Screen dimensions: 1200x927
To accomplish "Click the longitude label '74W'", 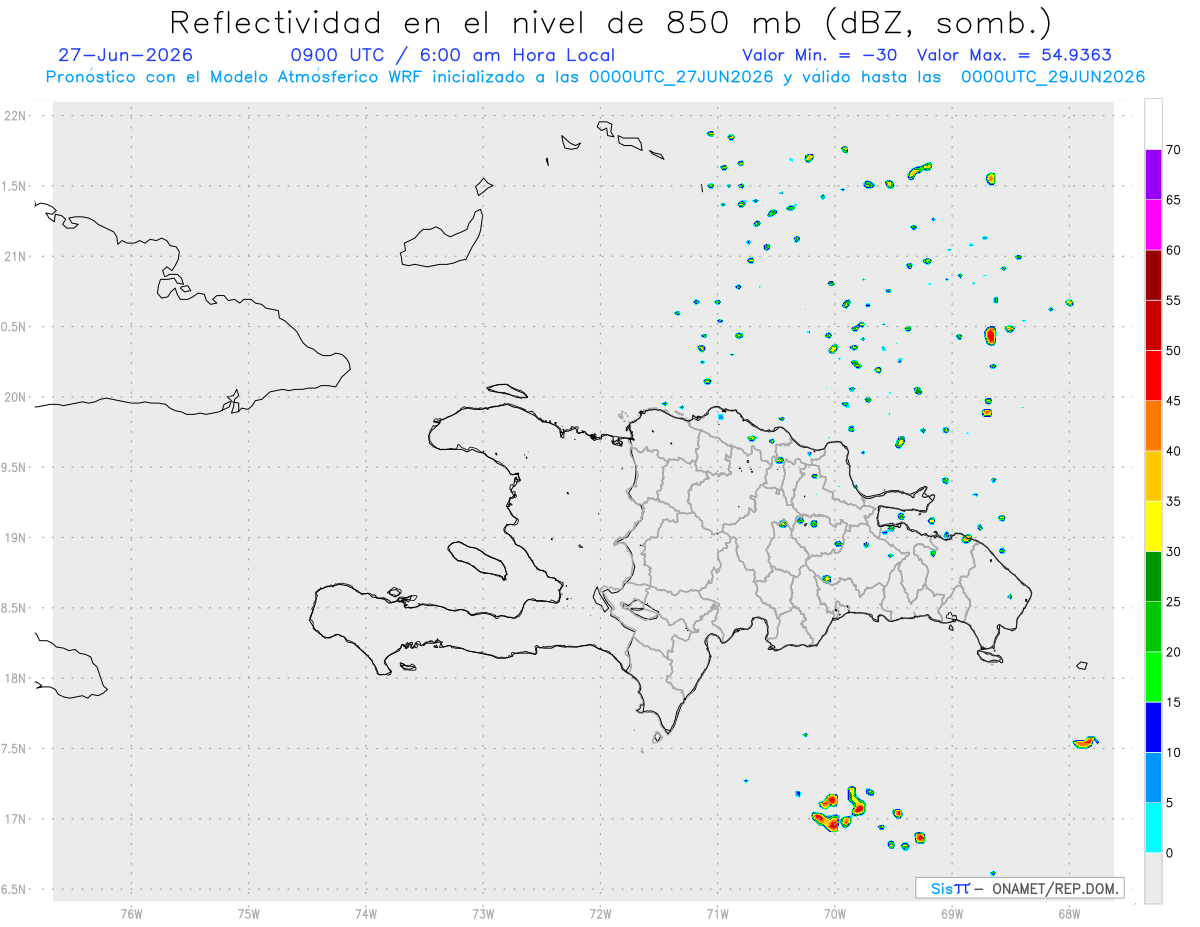I will pyautogui.click(x=366, y=913).
